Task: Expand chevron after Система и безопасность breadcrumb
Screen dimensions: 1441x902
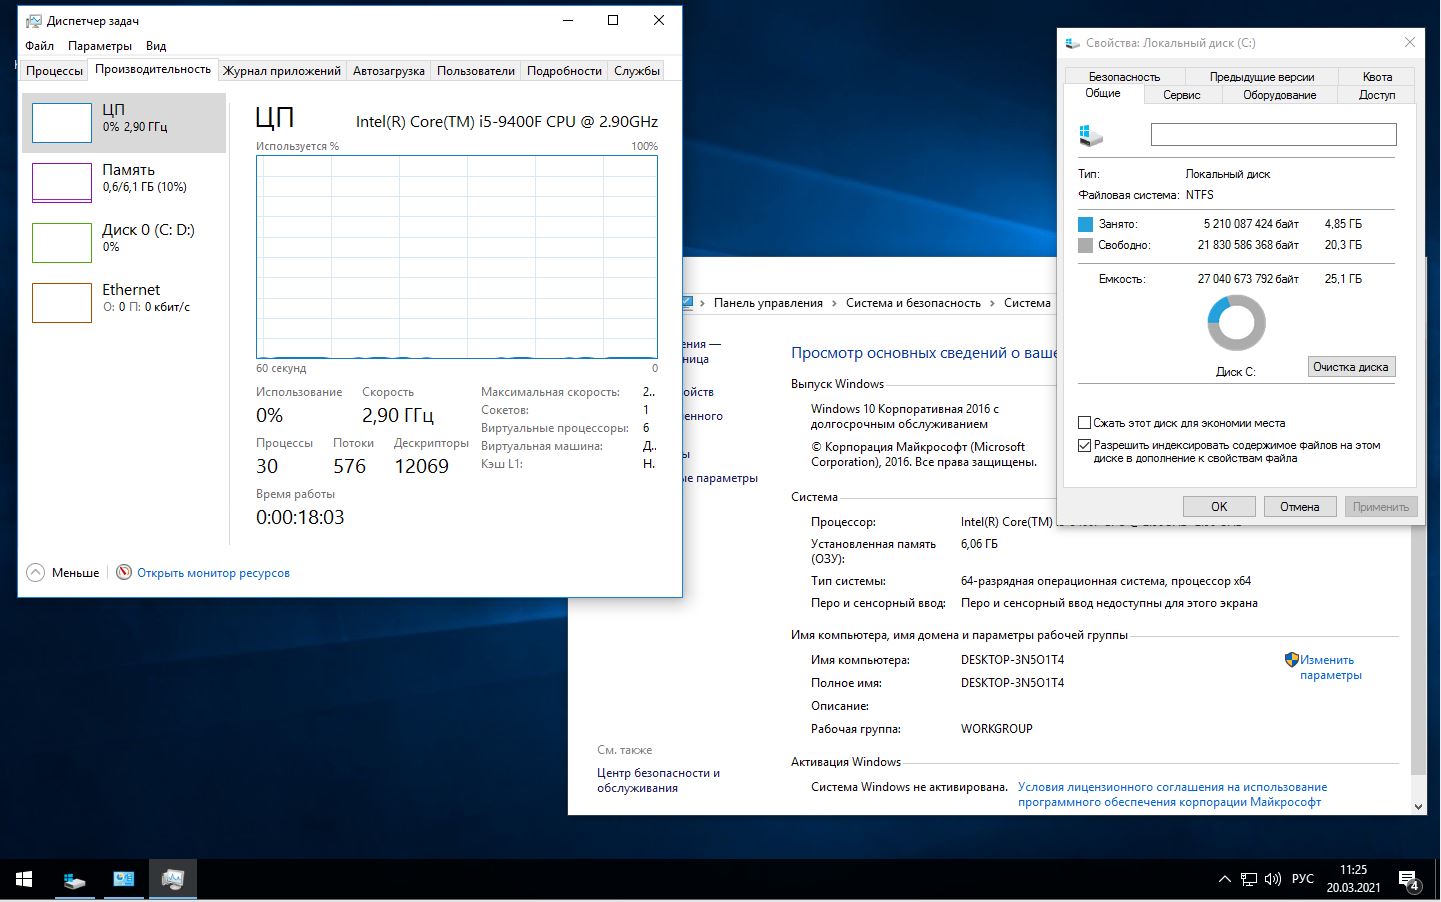Action: 992,303
